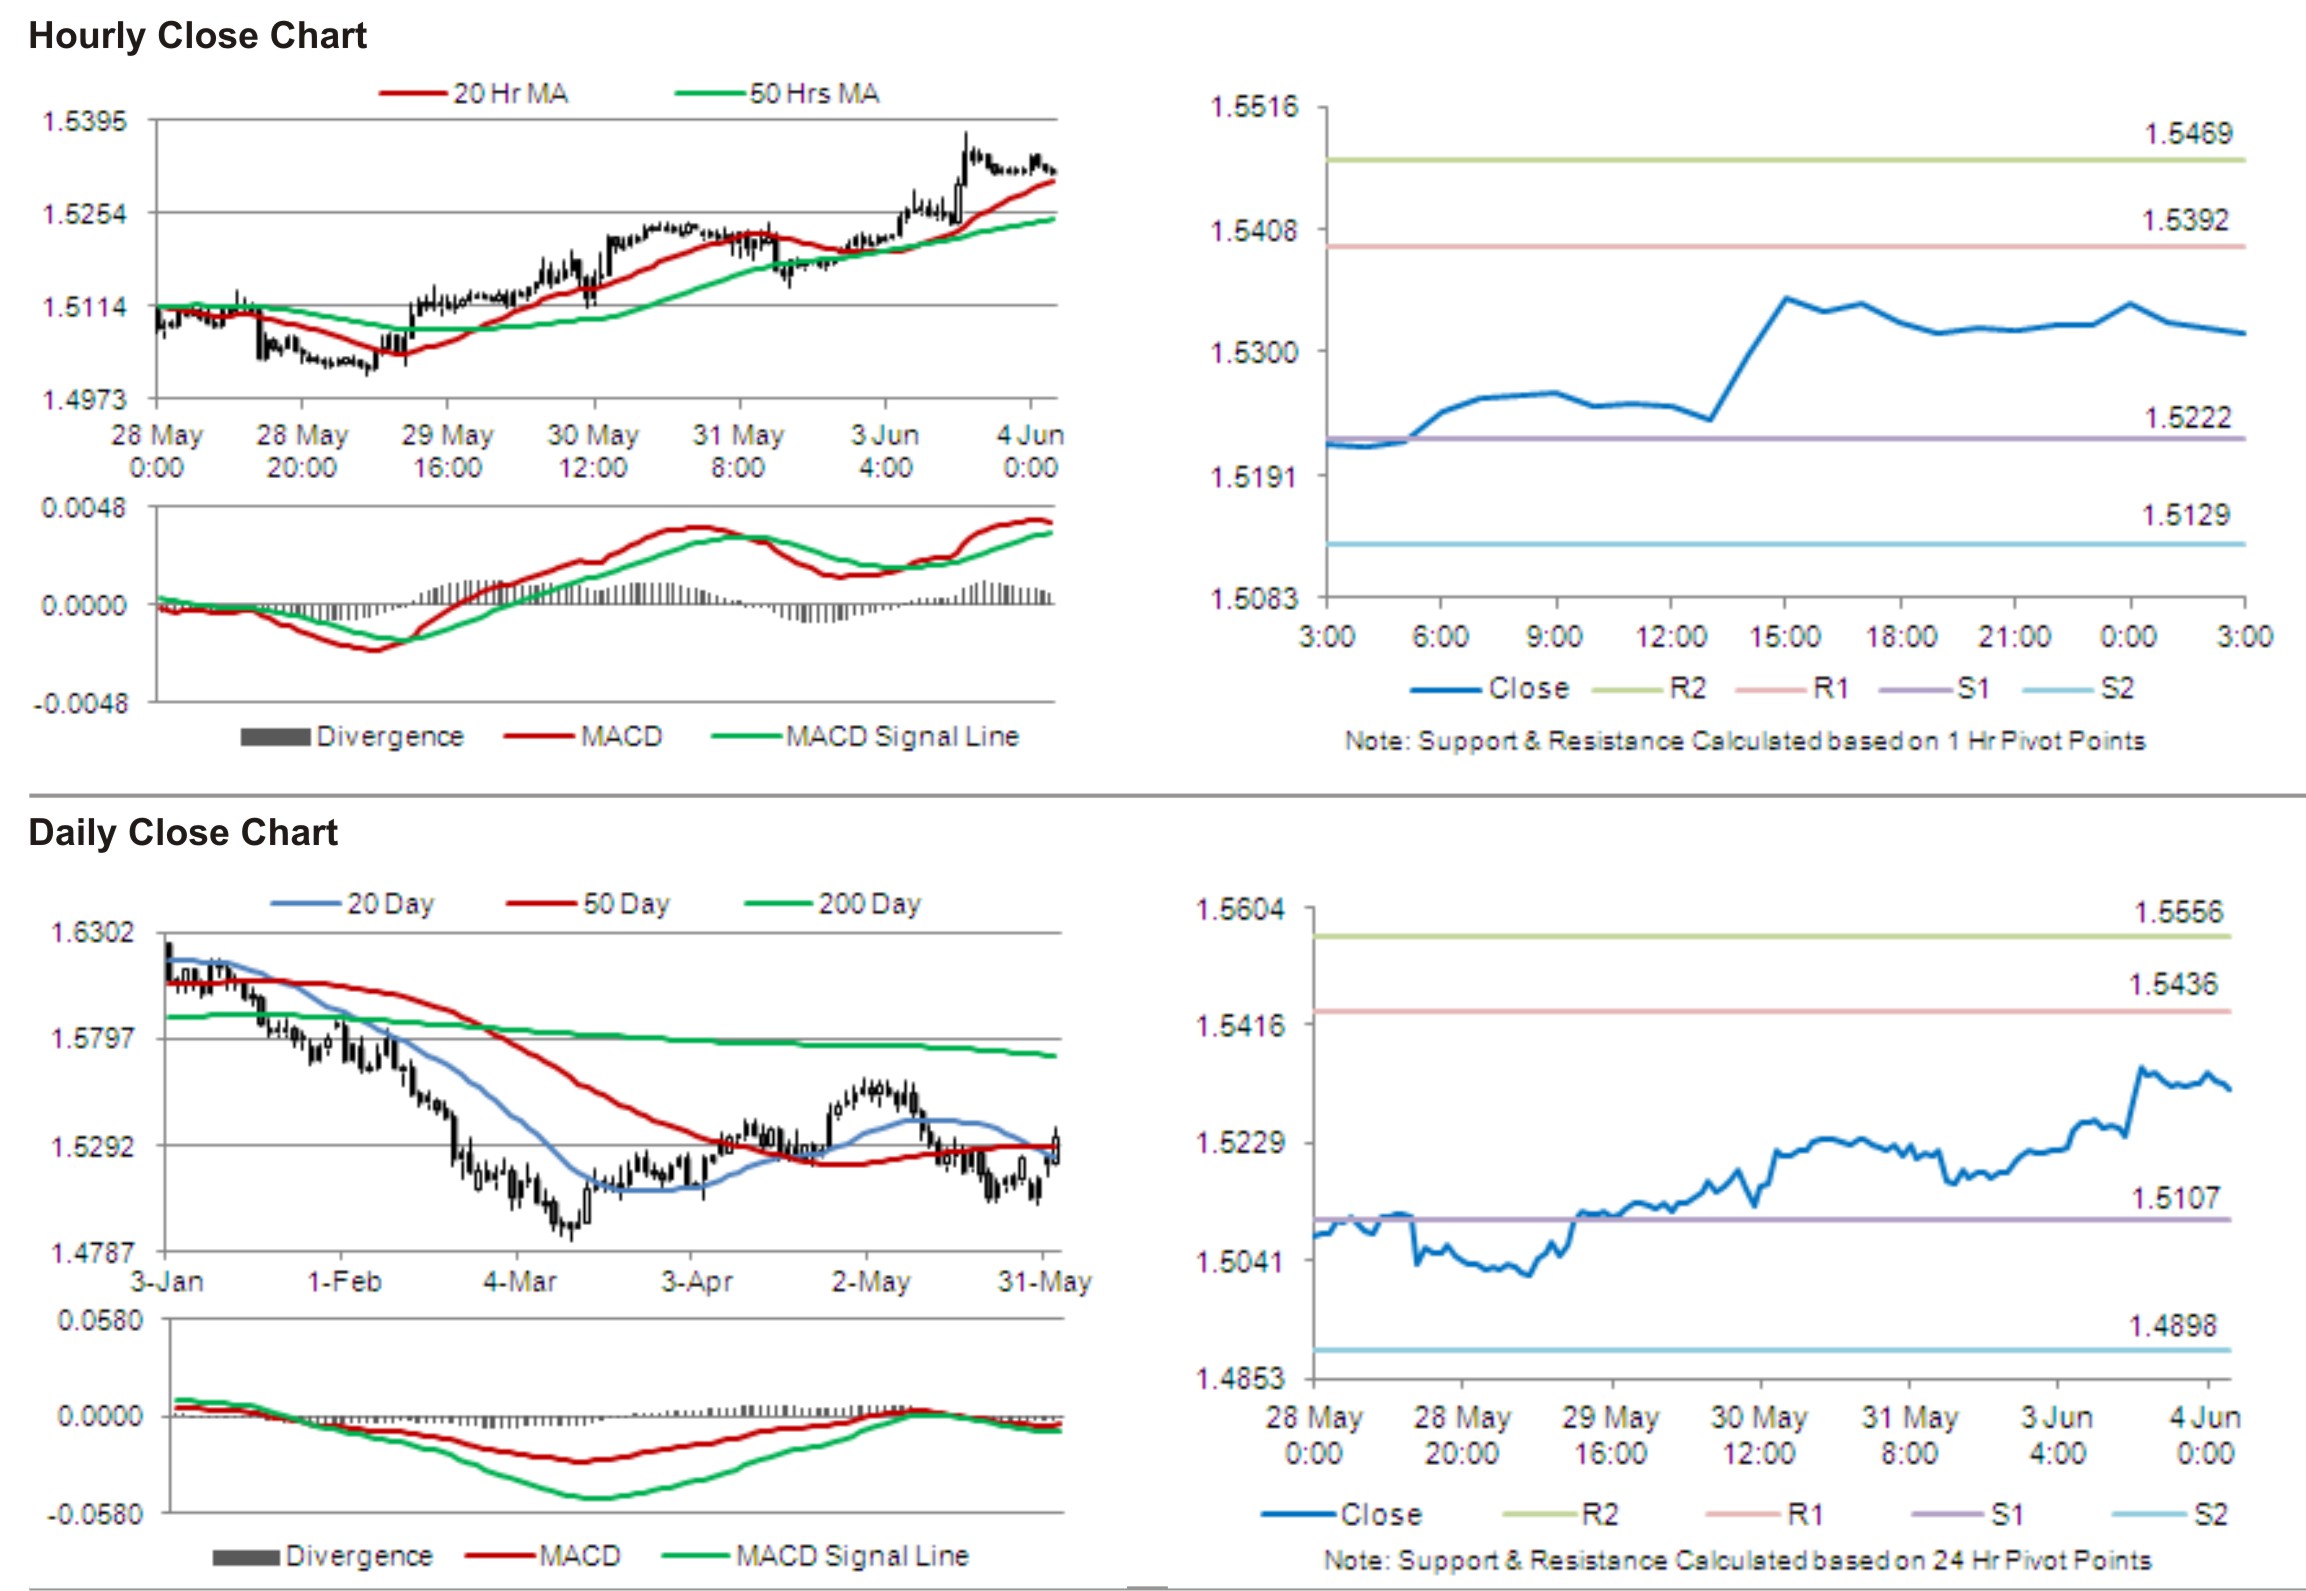Click the 1.5392 R1 level label

[2185, 220]
